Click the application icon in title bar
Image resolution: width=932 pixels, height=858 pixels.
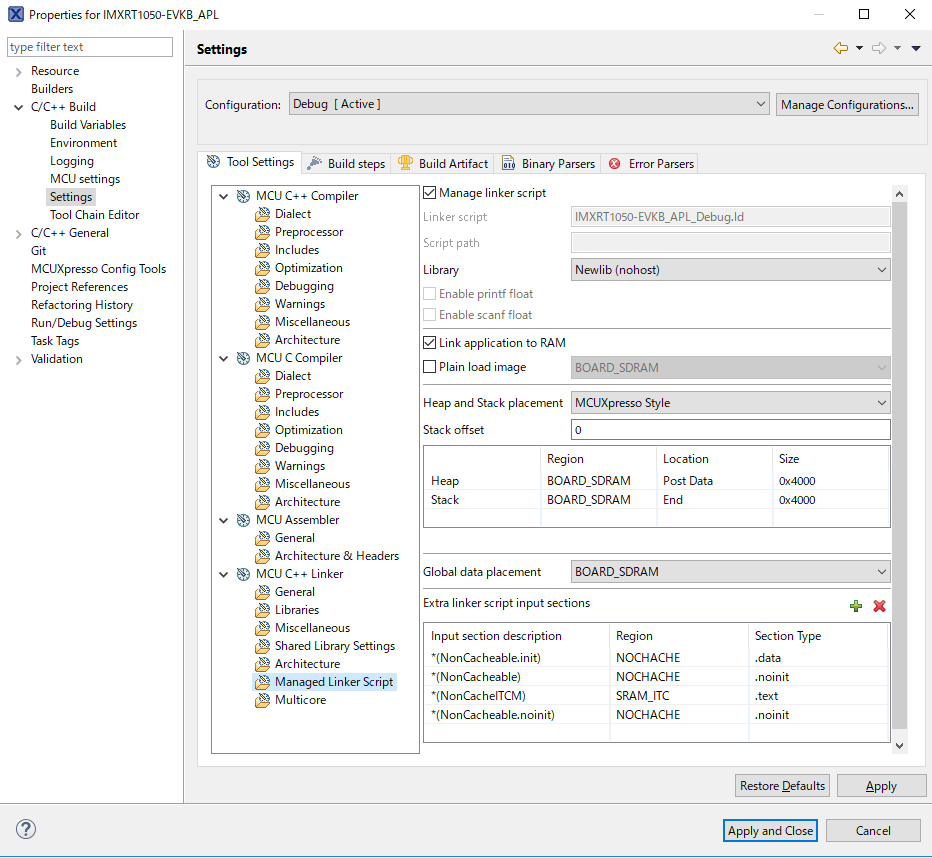(x=16, y=14)
